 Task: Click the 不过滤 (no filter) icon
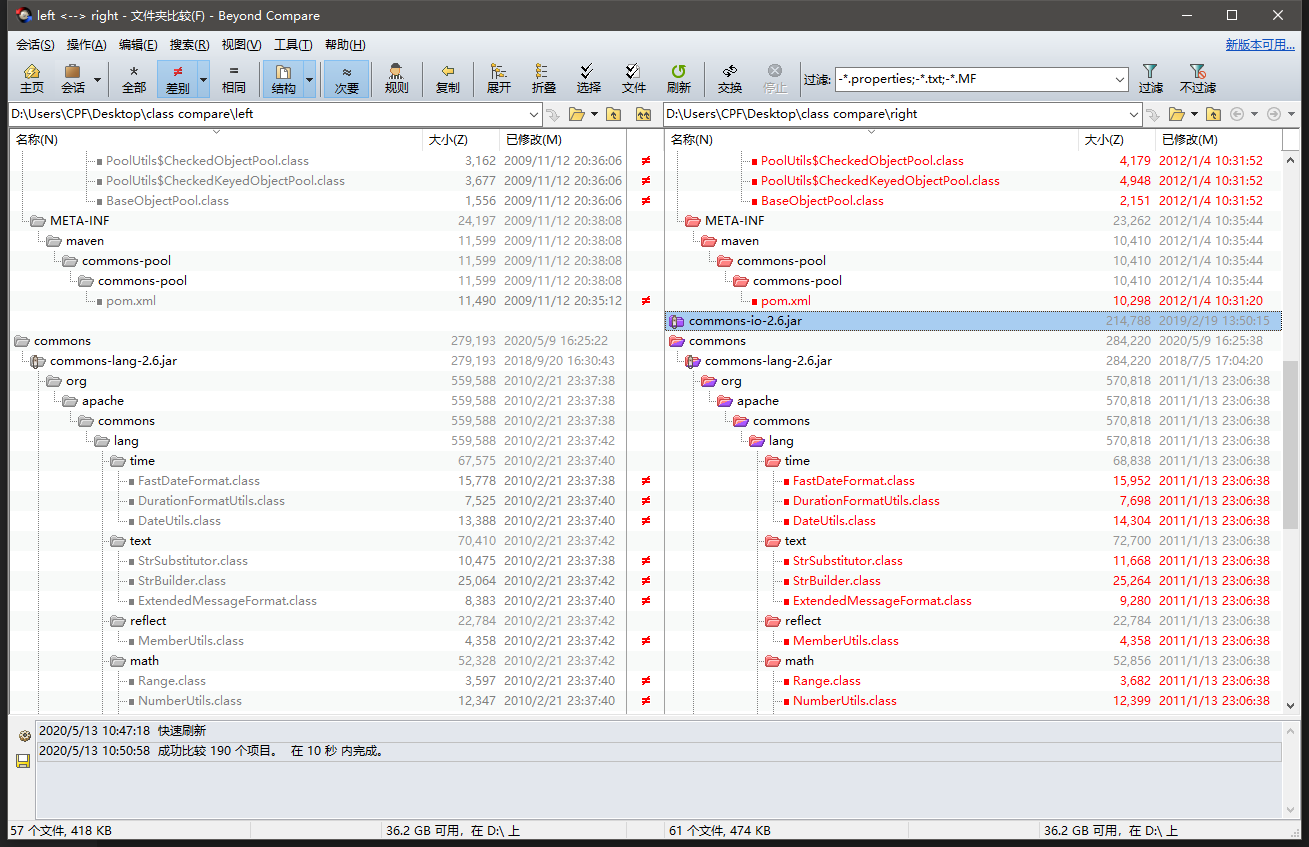coord(1198,79)
